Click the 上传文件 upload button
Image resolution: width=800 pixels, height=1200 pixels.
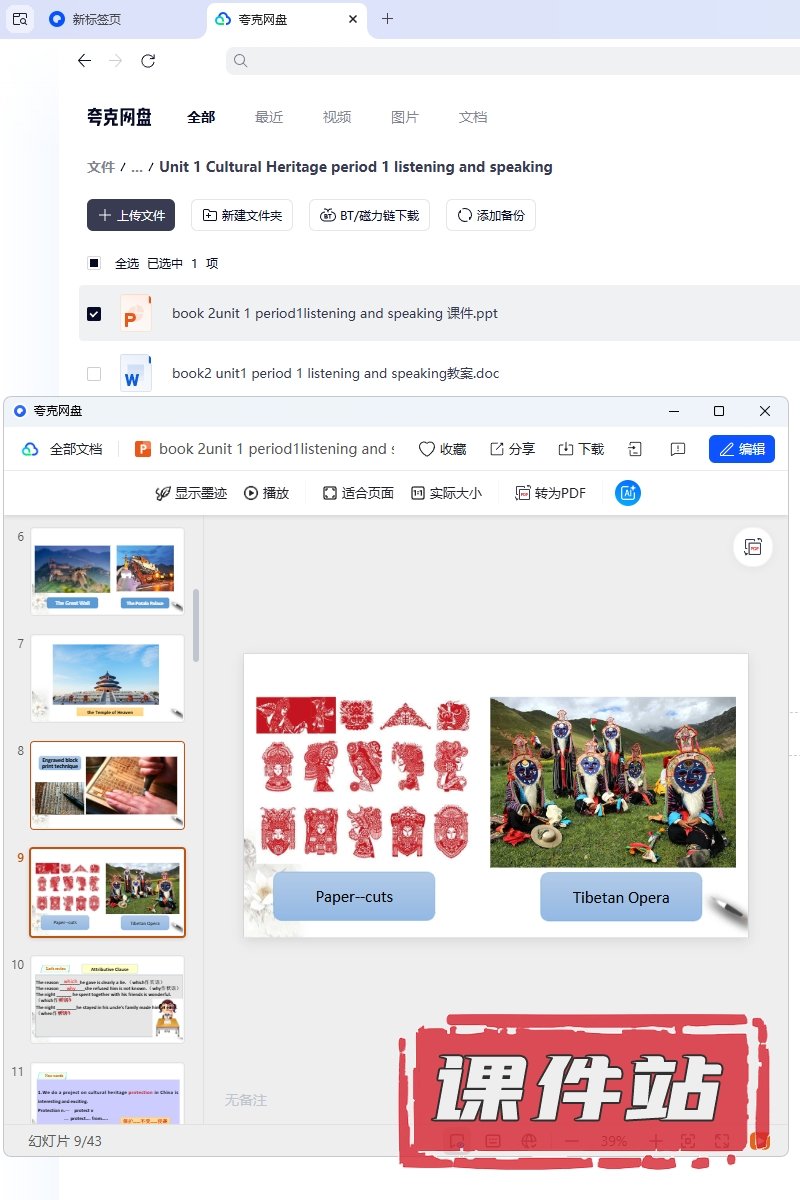[x=131, y=215]
